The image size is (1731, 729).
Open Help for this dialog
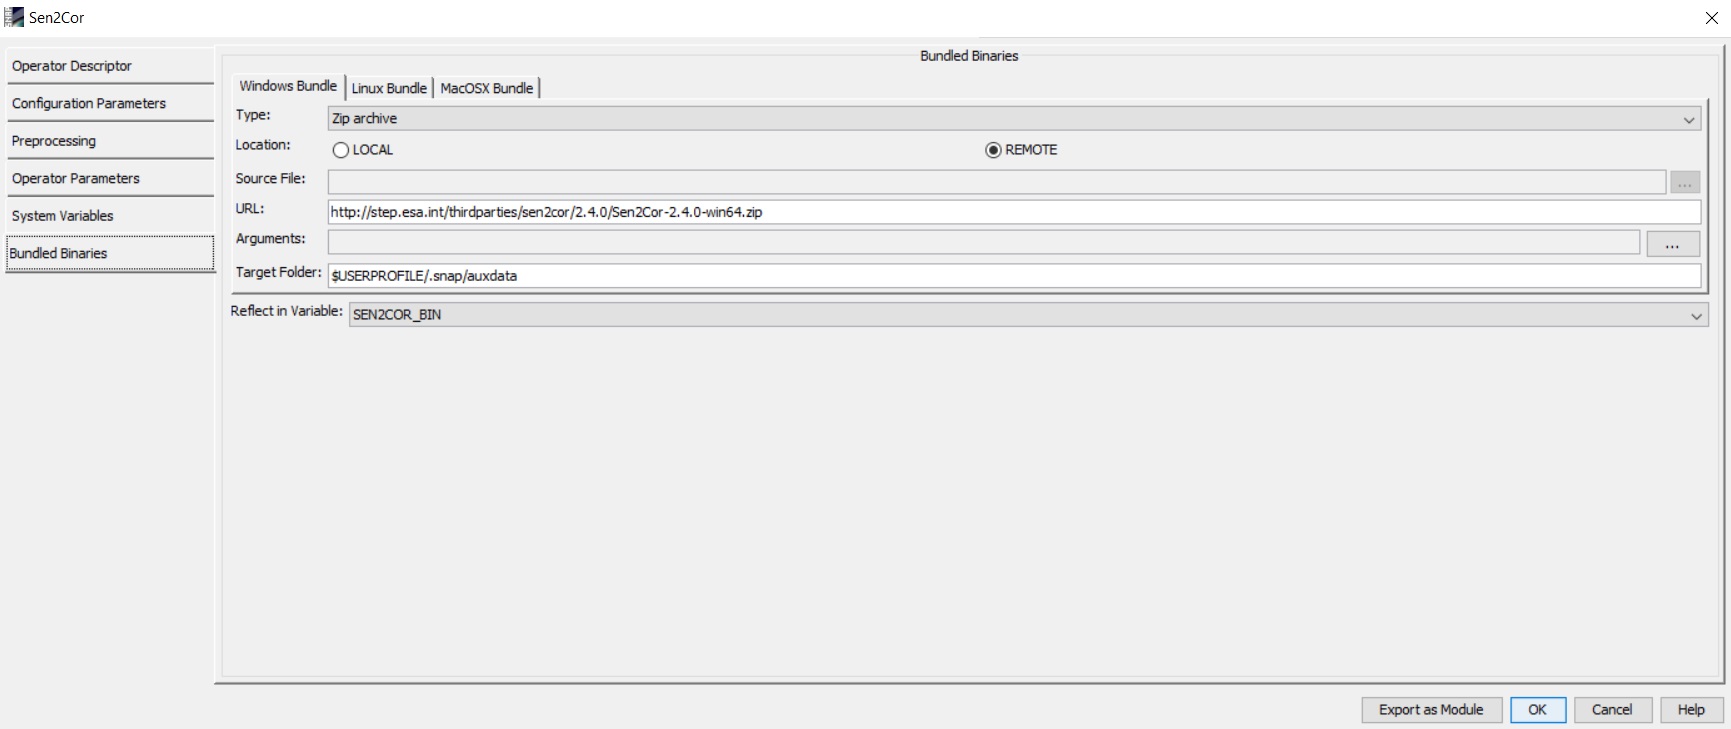(x=1691, y=710)
